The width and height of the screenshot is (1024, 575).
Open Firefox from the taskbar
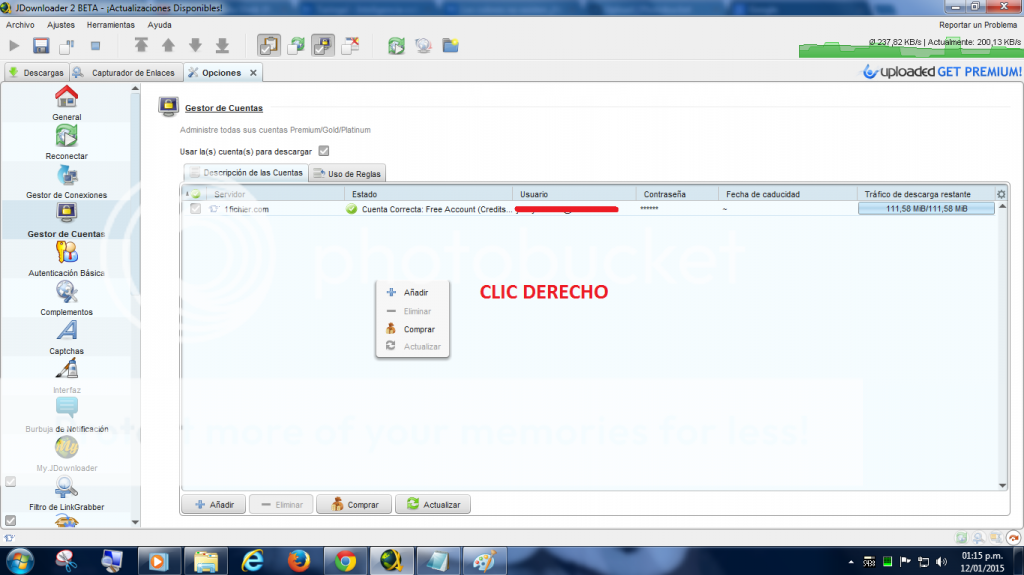click(299, 561)
